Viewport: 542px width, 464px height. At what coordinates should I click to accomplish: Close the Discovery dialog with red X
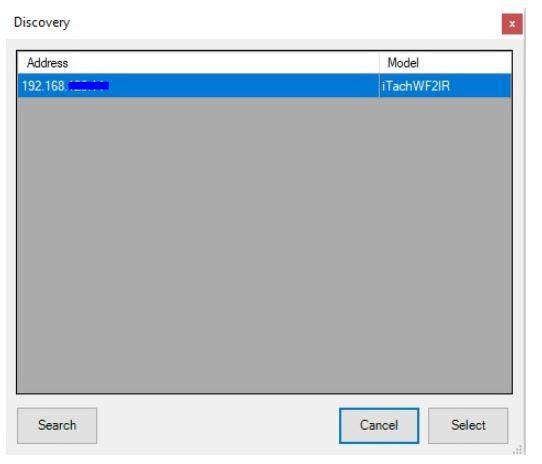click(512, 24)
